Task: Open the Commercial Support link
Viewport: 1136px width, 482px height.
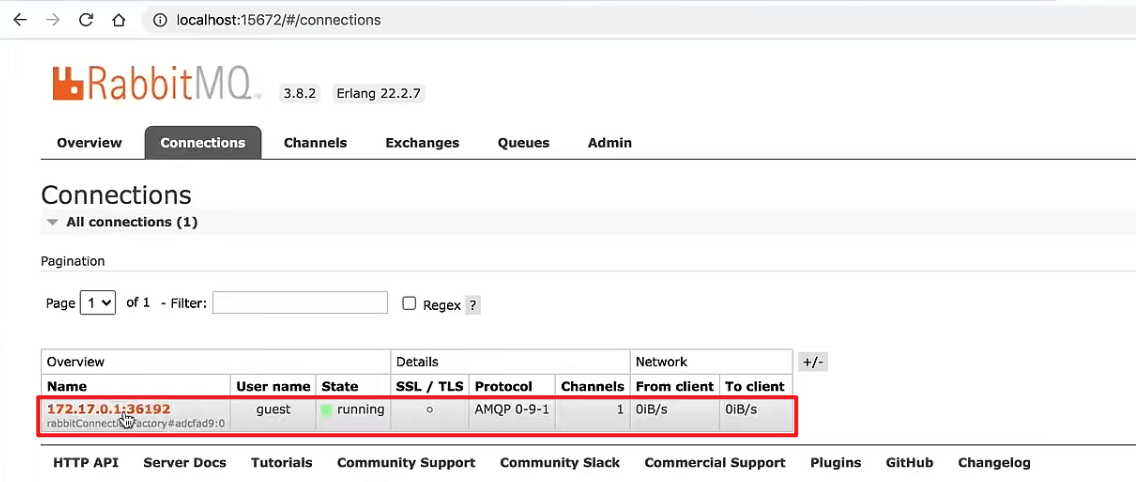Action: pyautogui.click(x=715, y=462)
